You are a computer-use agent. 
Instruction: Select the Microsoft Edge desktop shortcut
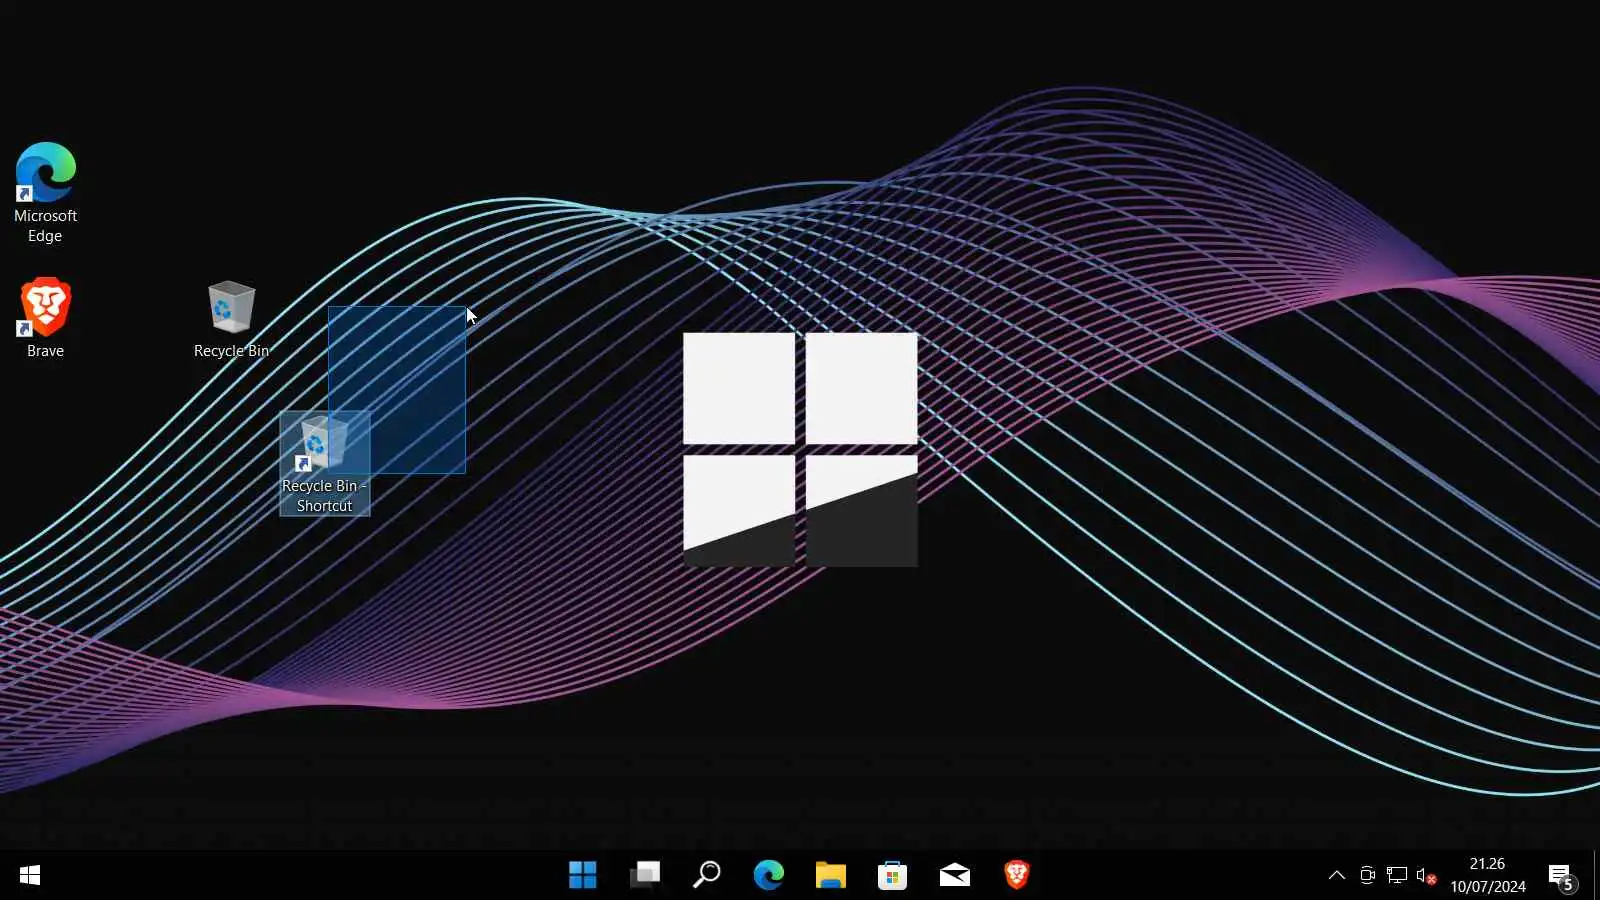point(45,192)
